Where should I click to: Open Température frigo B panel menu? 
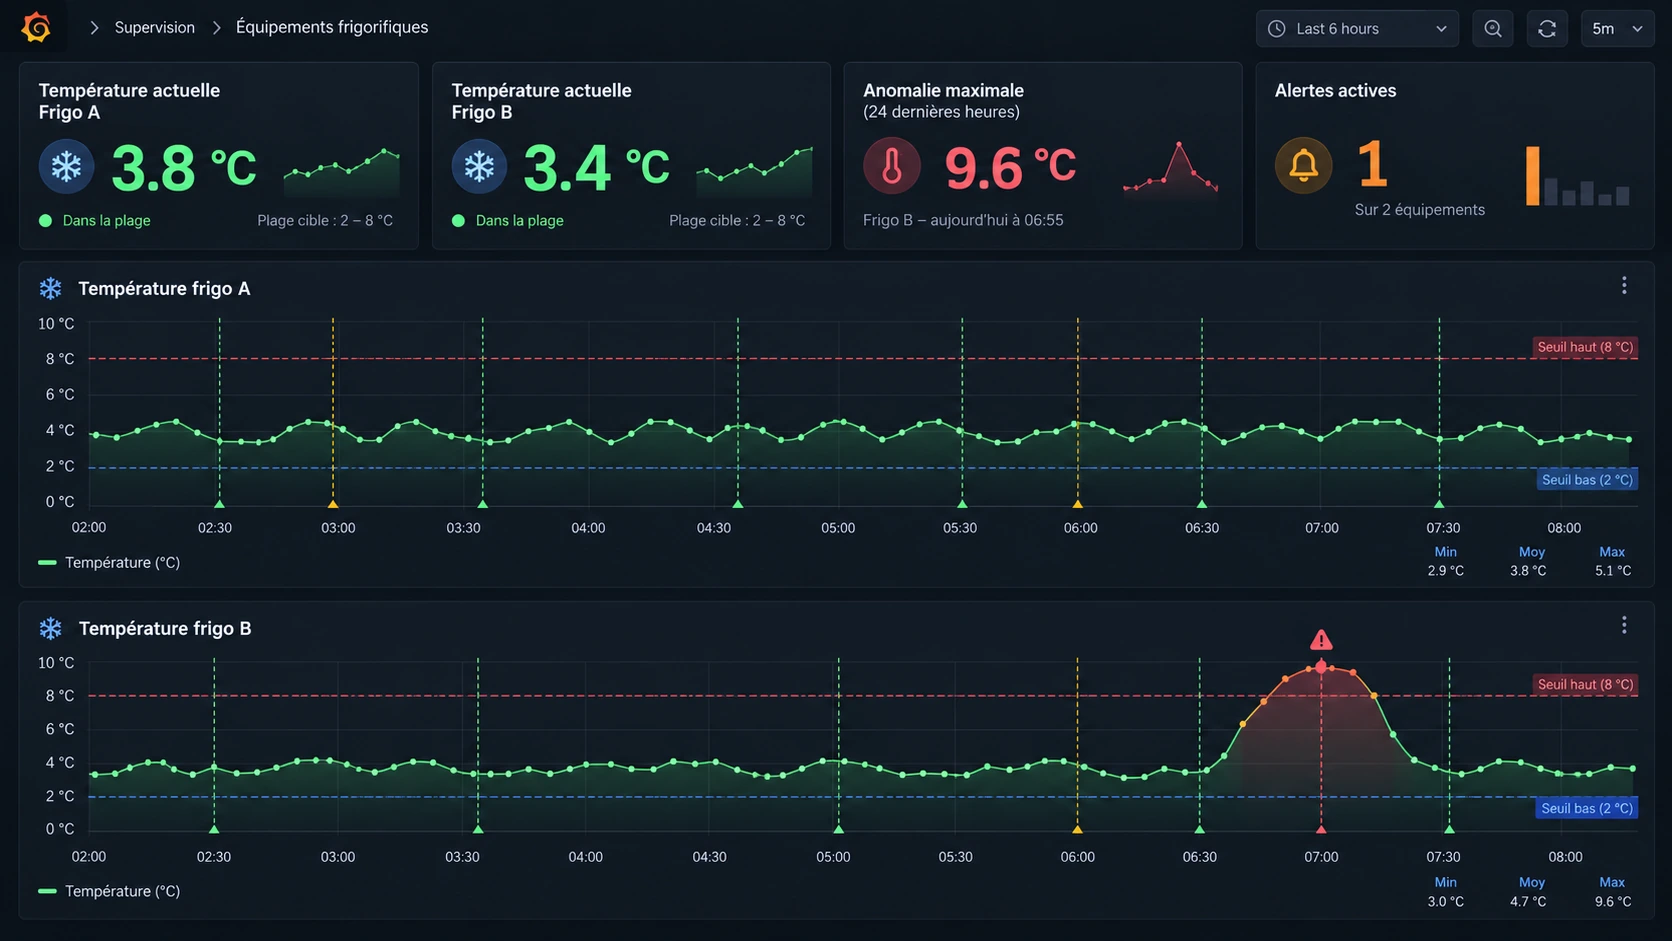click(1624, 626)
